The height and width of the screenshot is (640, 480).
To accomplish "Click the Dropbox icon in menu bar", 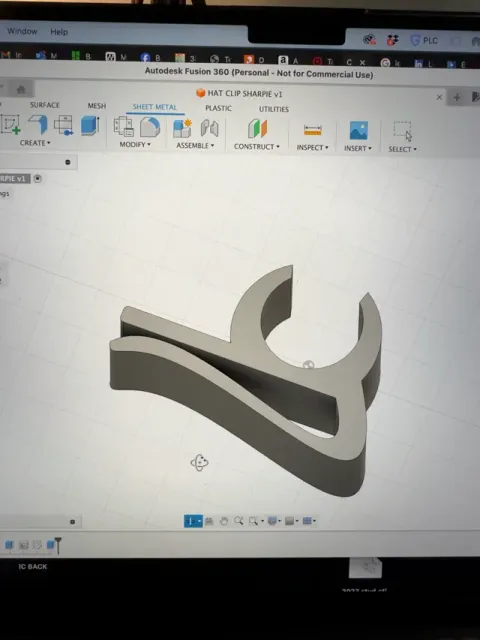I will (x=392, y=40).
